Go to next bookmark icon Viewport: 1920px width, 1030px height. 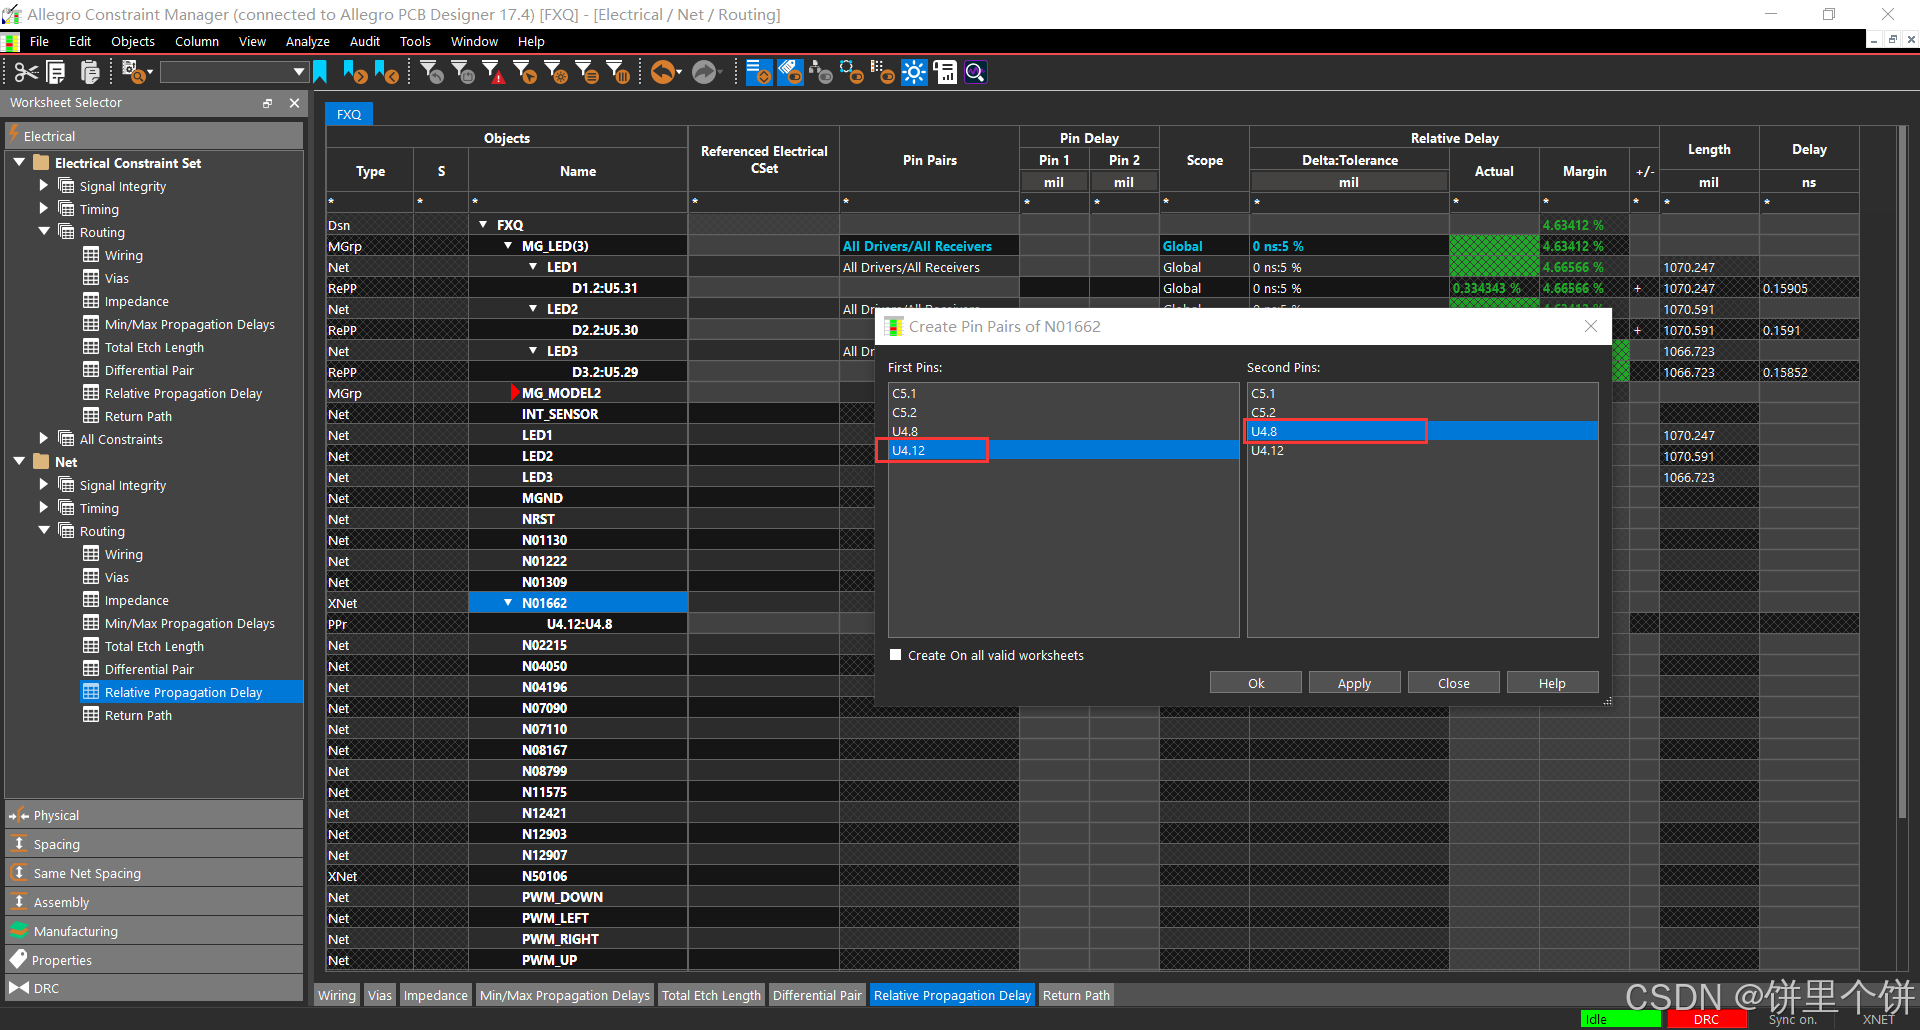pyautogui.click(x=355, y=72)
